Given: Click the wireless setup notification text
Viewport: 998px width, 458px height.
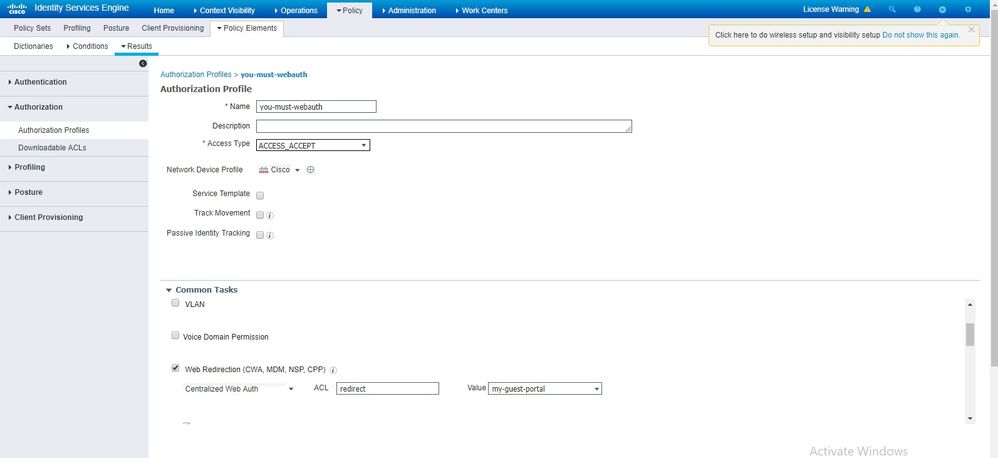Looking at the screenshot, I should click(x=798, y=35).
